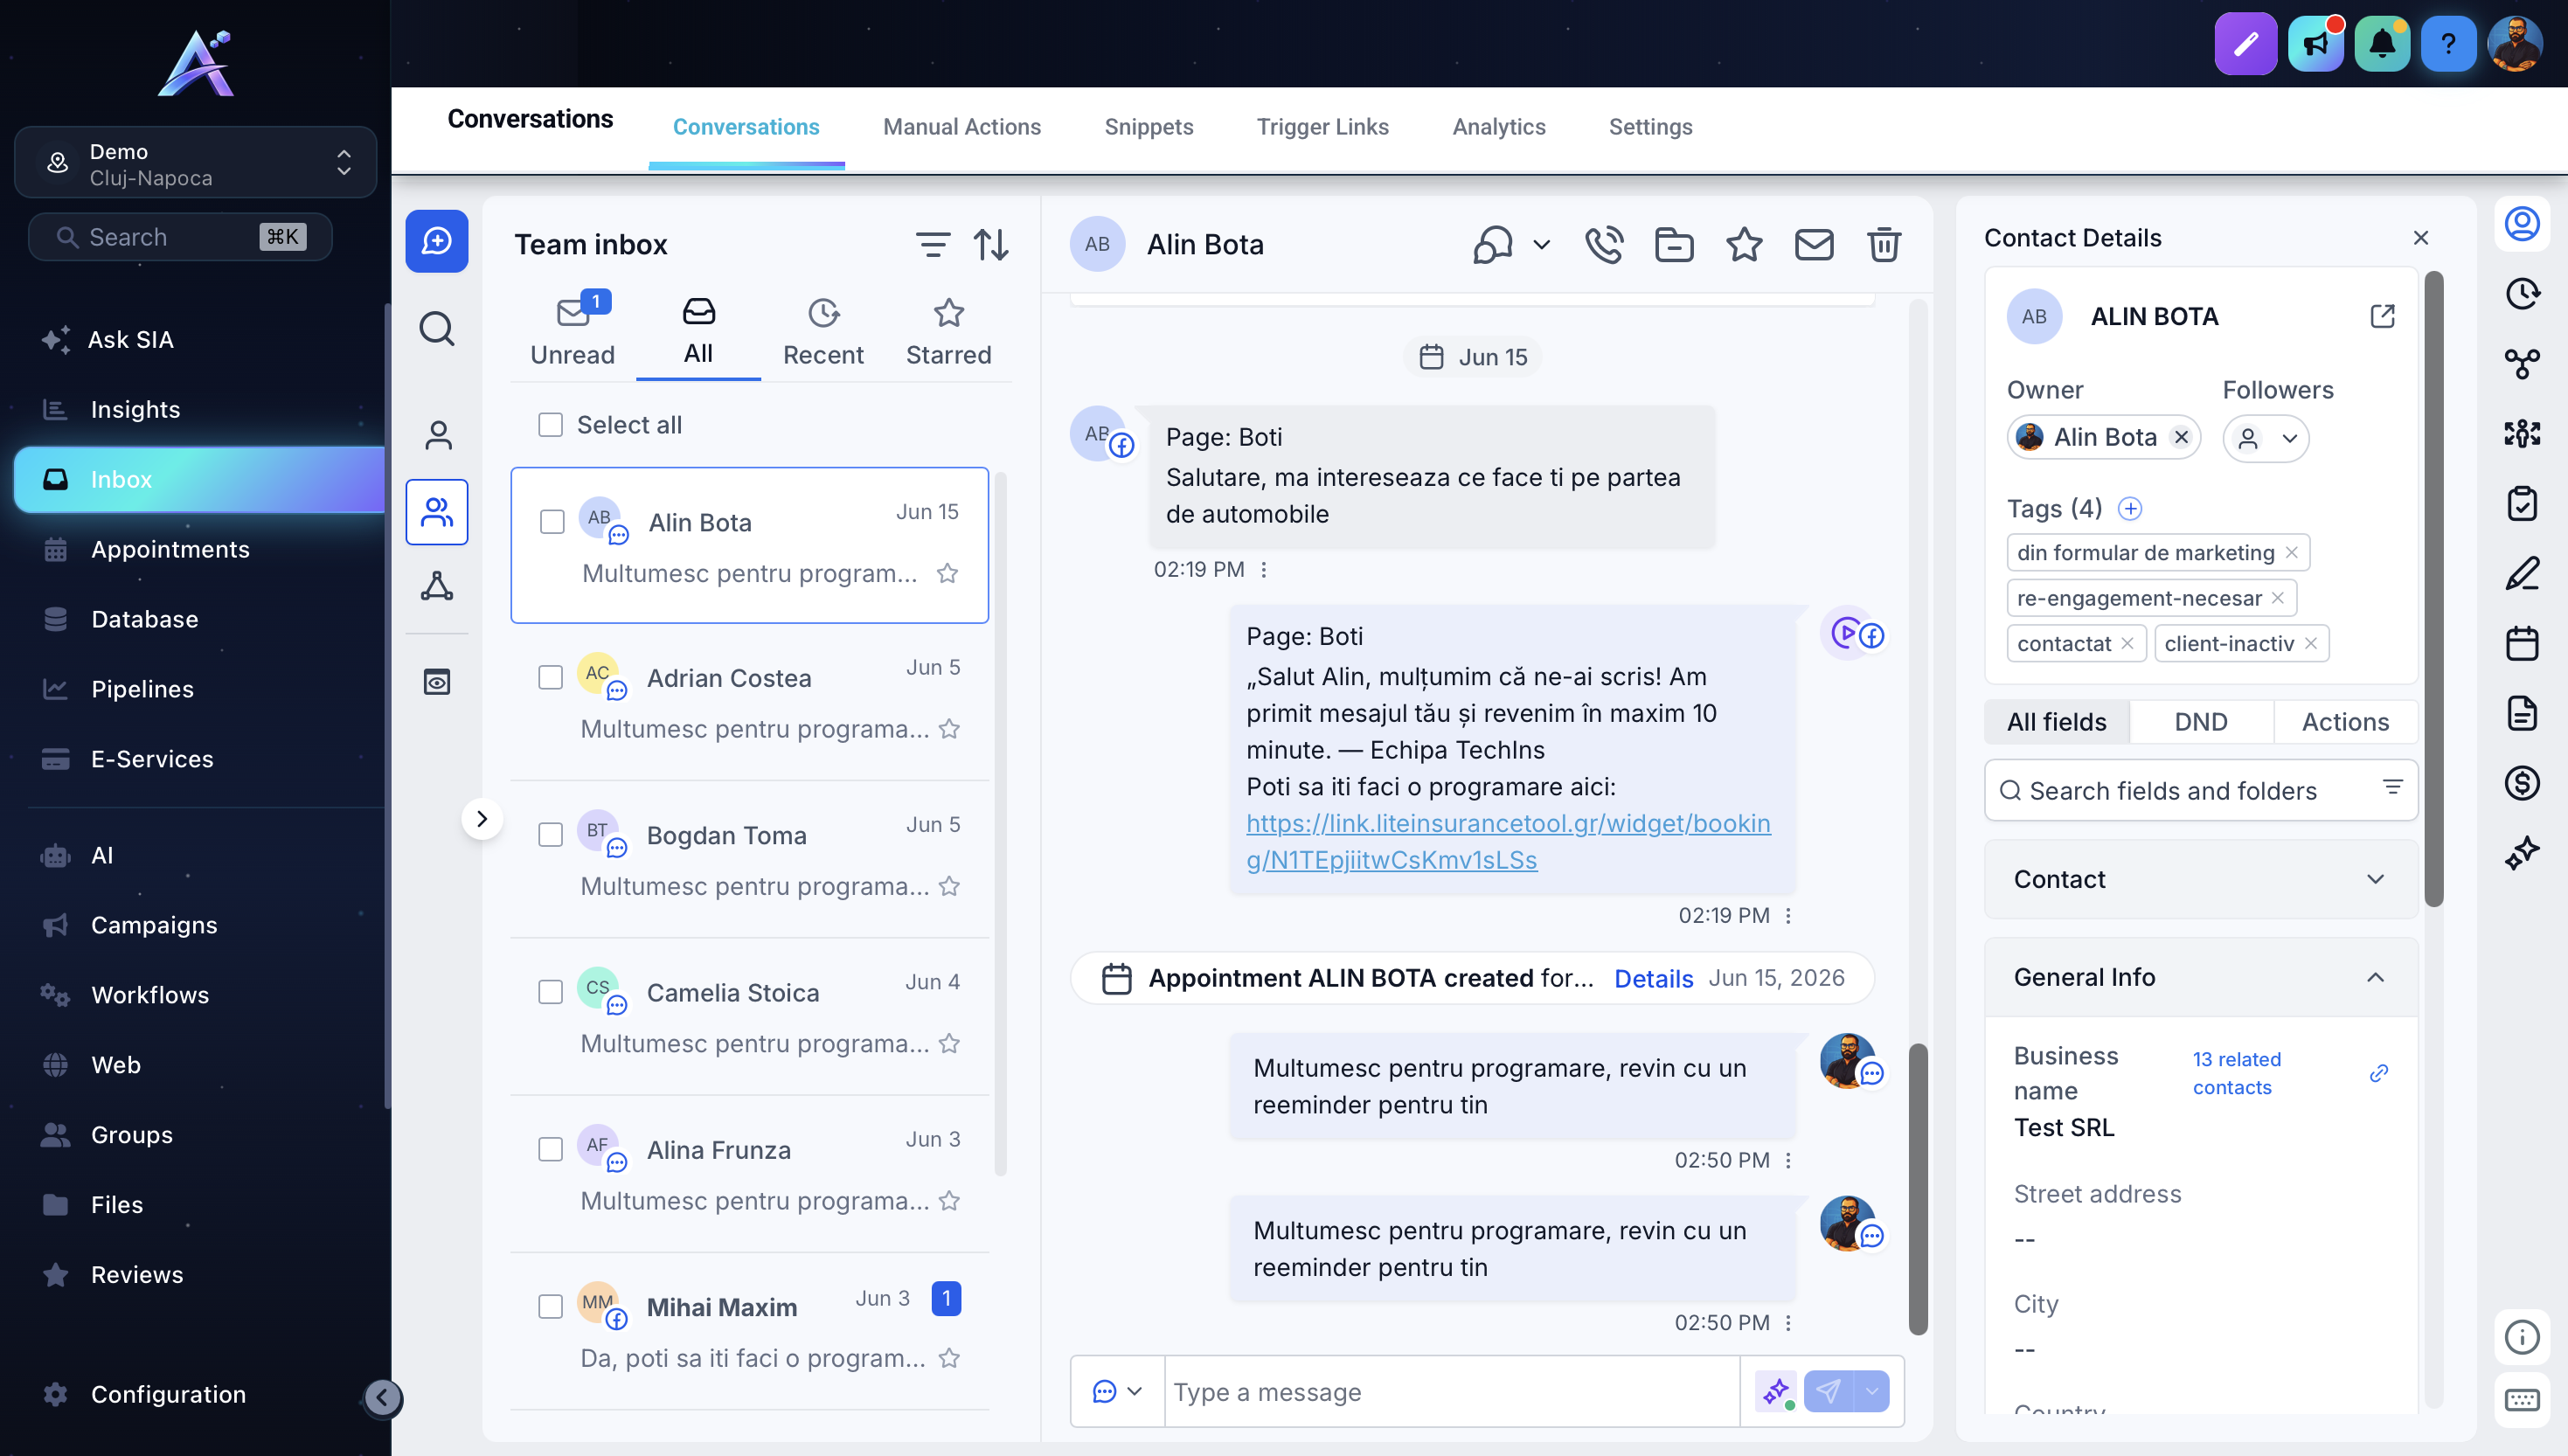Expand the inbox panel with chevron arrow

482,819
